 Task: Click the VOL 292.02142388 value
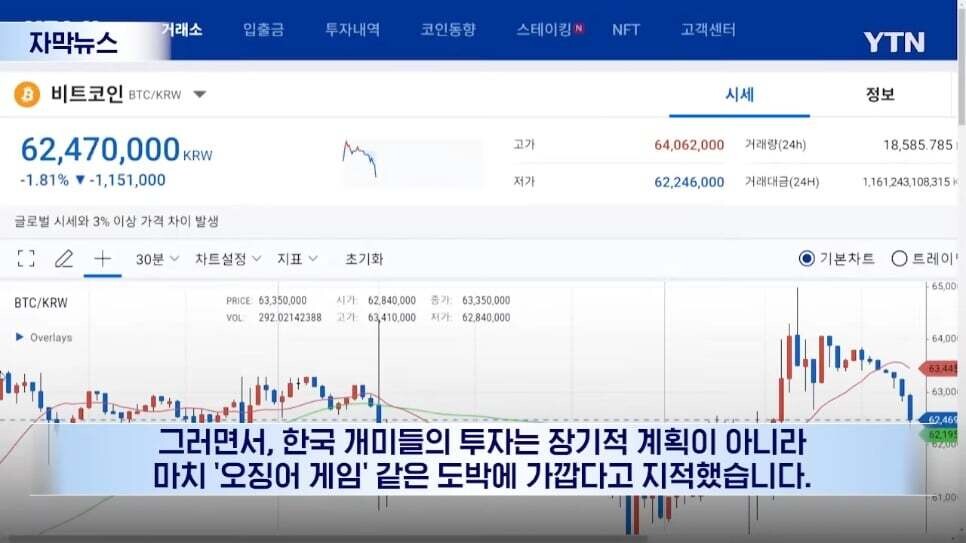pos(290,317)
